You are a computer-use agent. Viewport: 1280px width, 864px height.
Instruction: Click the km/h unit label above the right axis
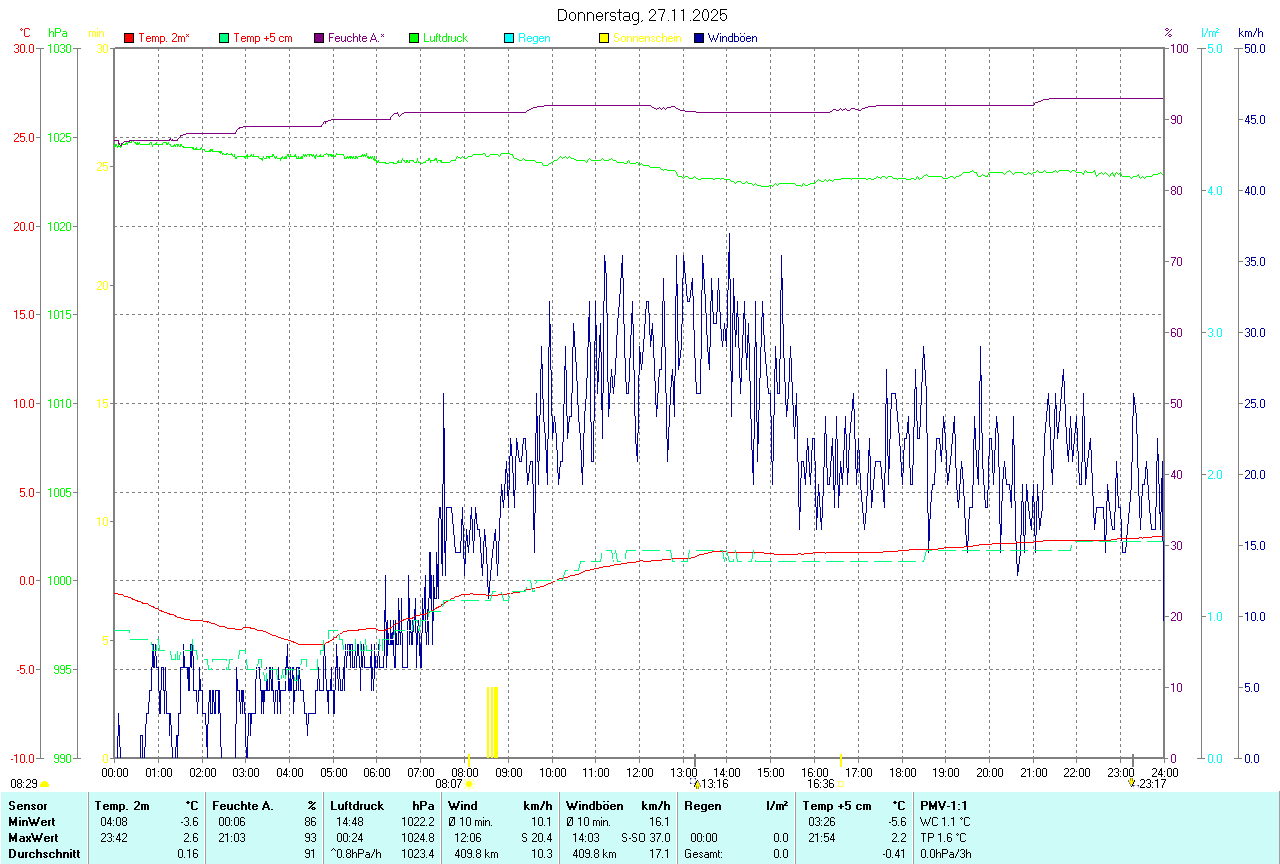pyautogui.click(x=1250, y=33)
